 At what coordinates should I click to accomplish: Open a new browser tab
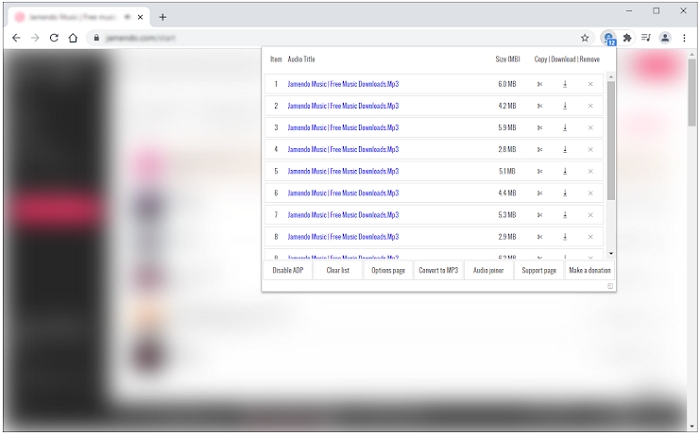point(162,17)
